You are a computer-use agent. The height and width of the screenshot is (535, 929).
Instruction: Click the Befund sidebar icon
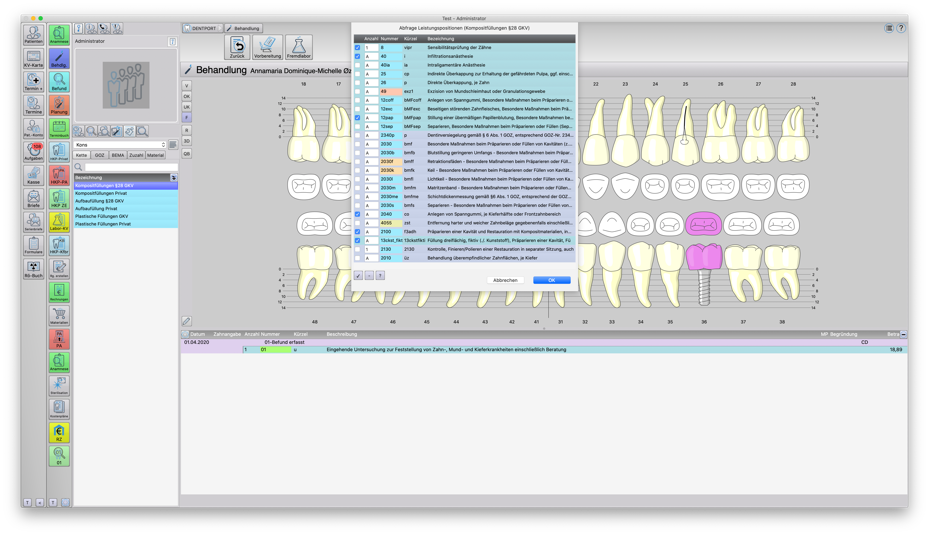59,81
